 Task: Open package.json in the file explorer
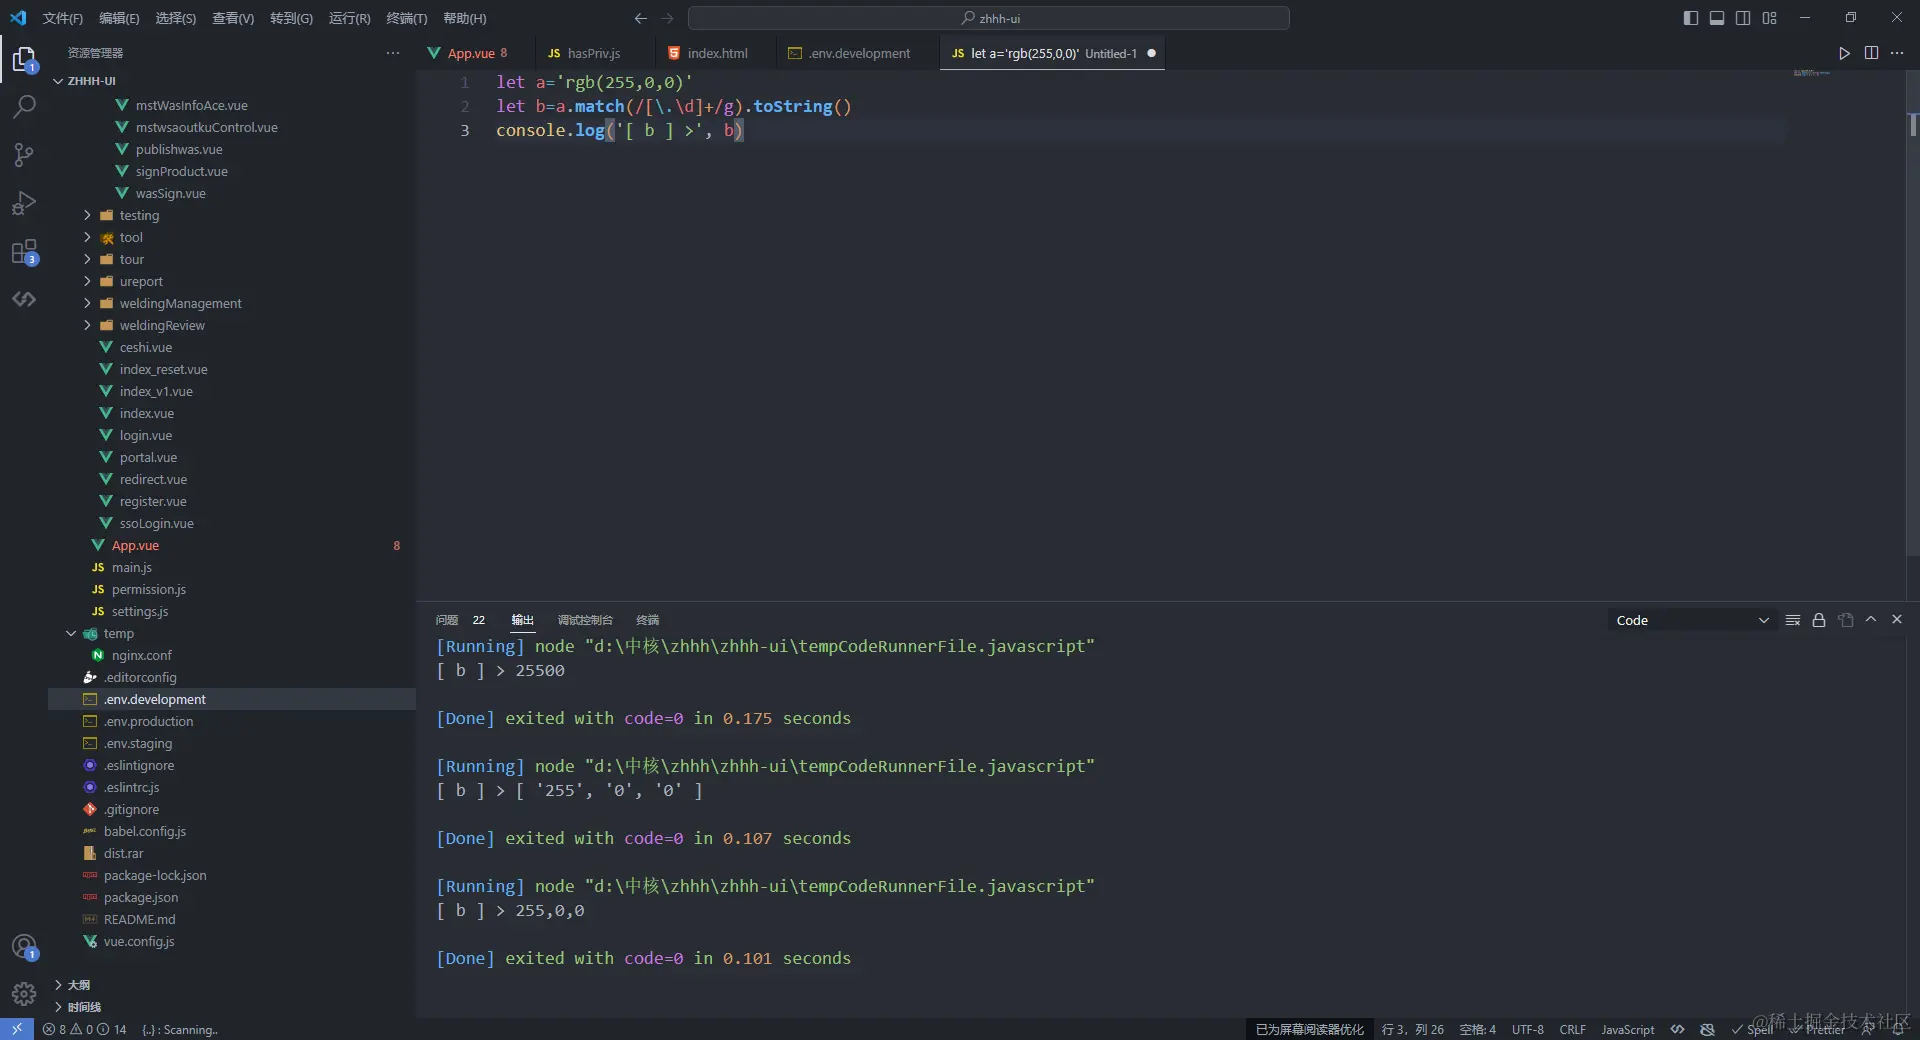(141, 897)
